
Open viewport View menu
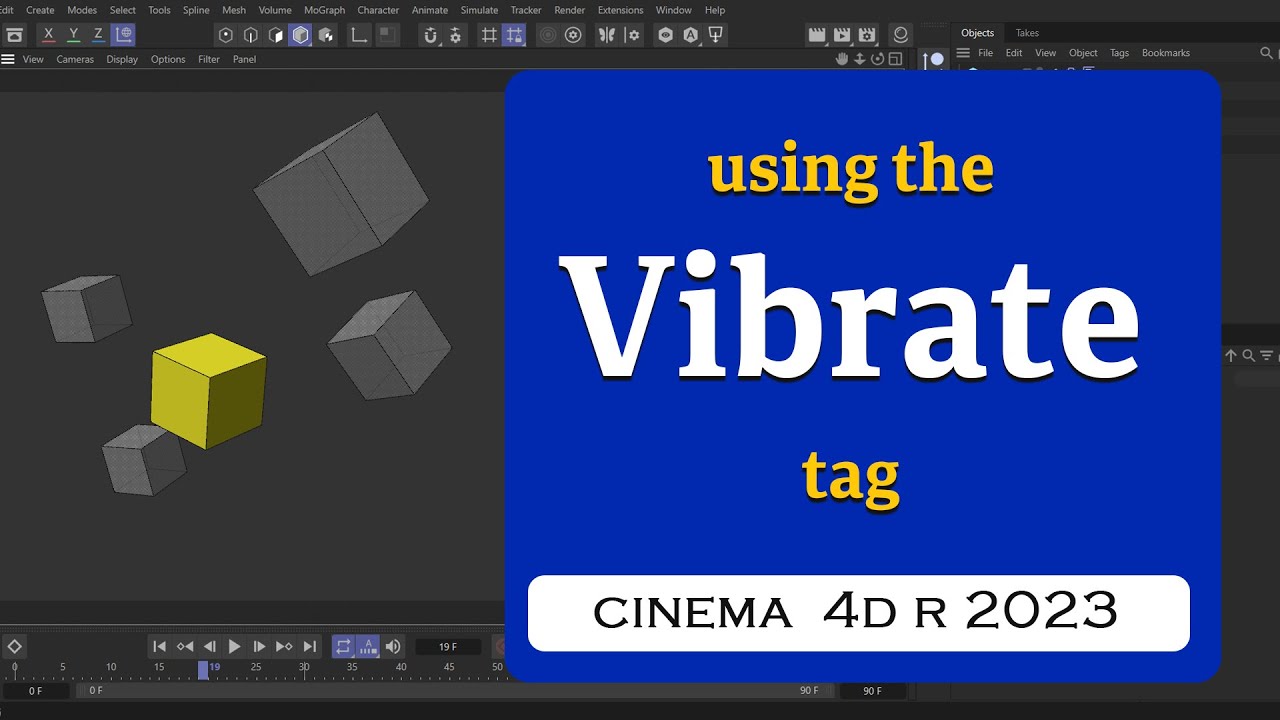coord(33,59)
